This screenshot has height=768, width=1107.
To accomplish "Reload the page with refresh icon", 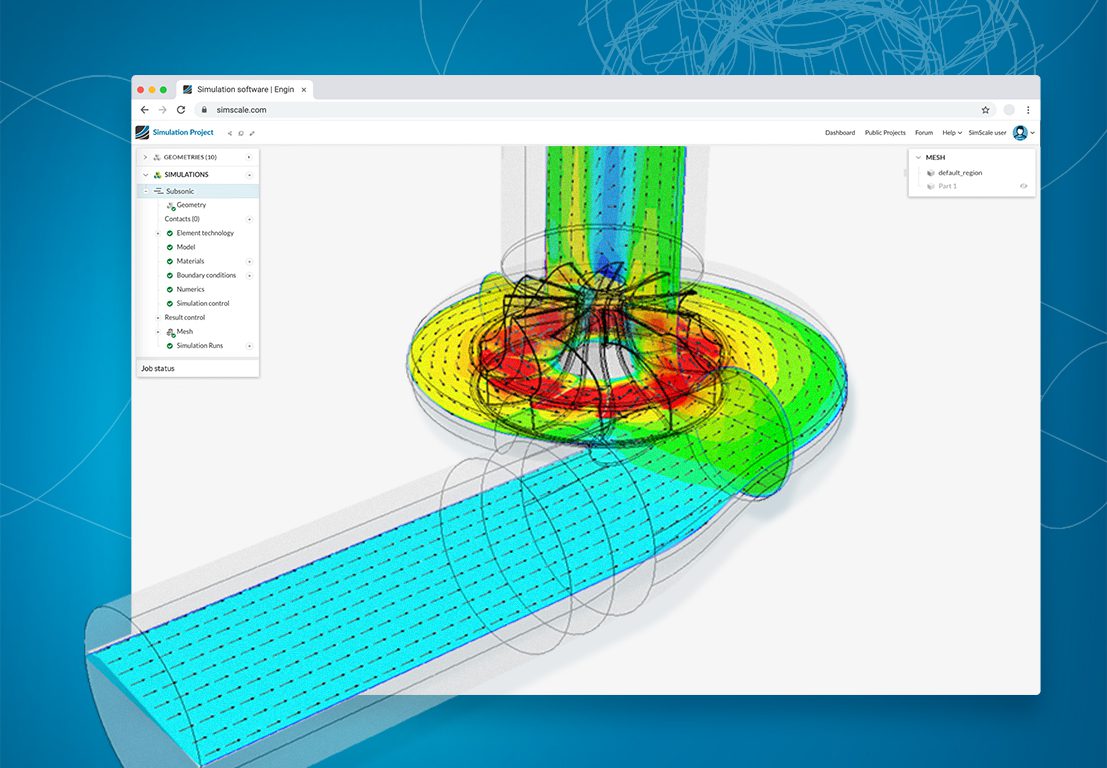I will pyautogui.click(x=181, y=109).
